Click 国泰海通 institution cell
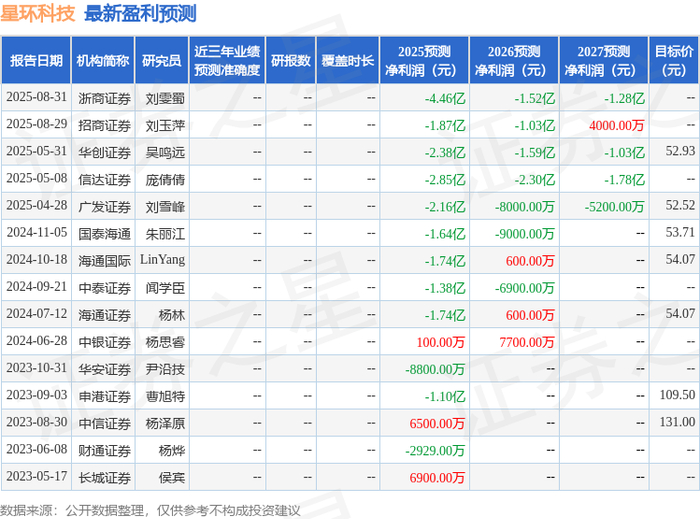Screen dimensions: 700x519 [104, 234]
